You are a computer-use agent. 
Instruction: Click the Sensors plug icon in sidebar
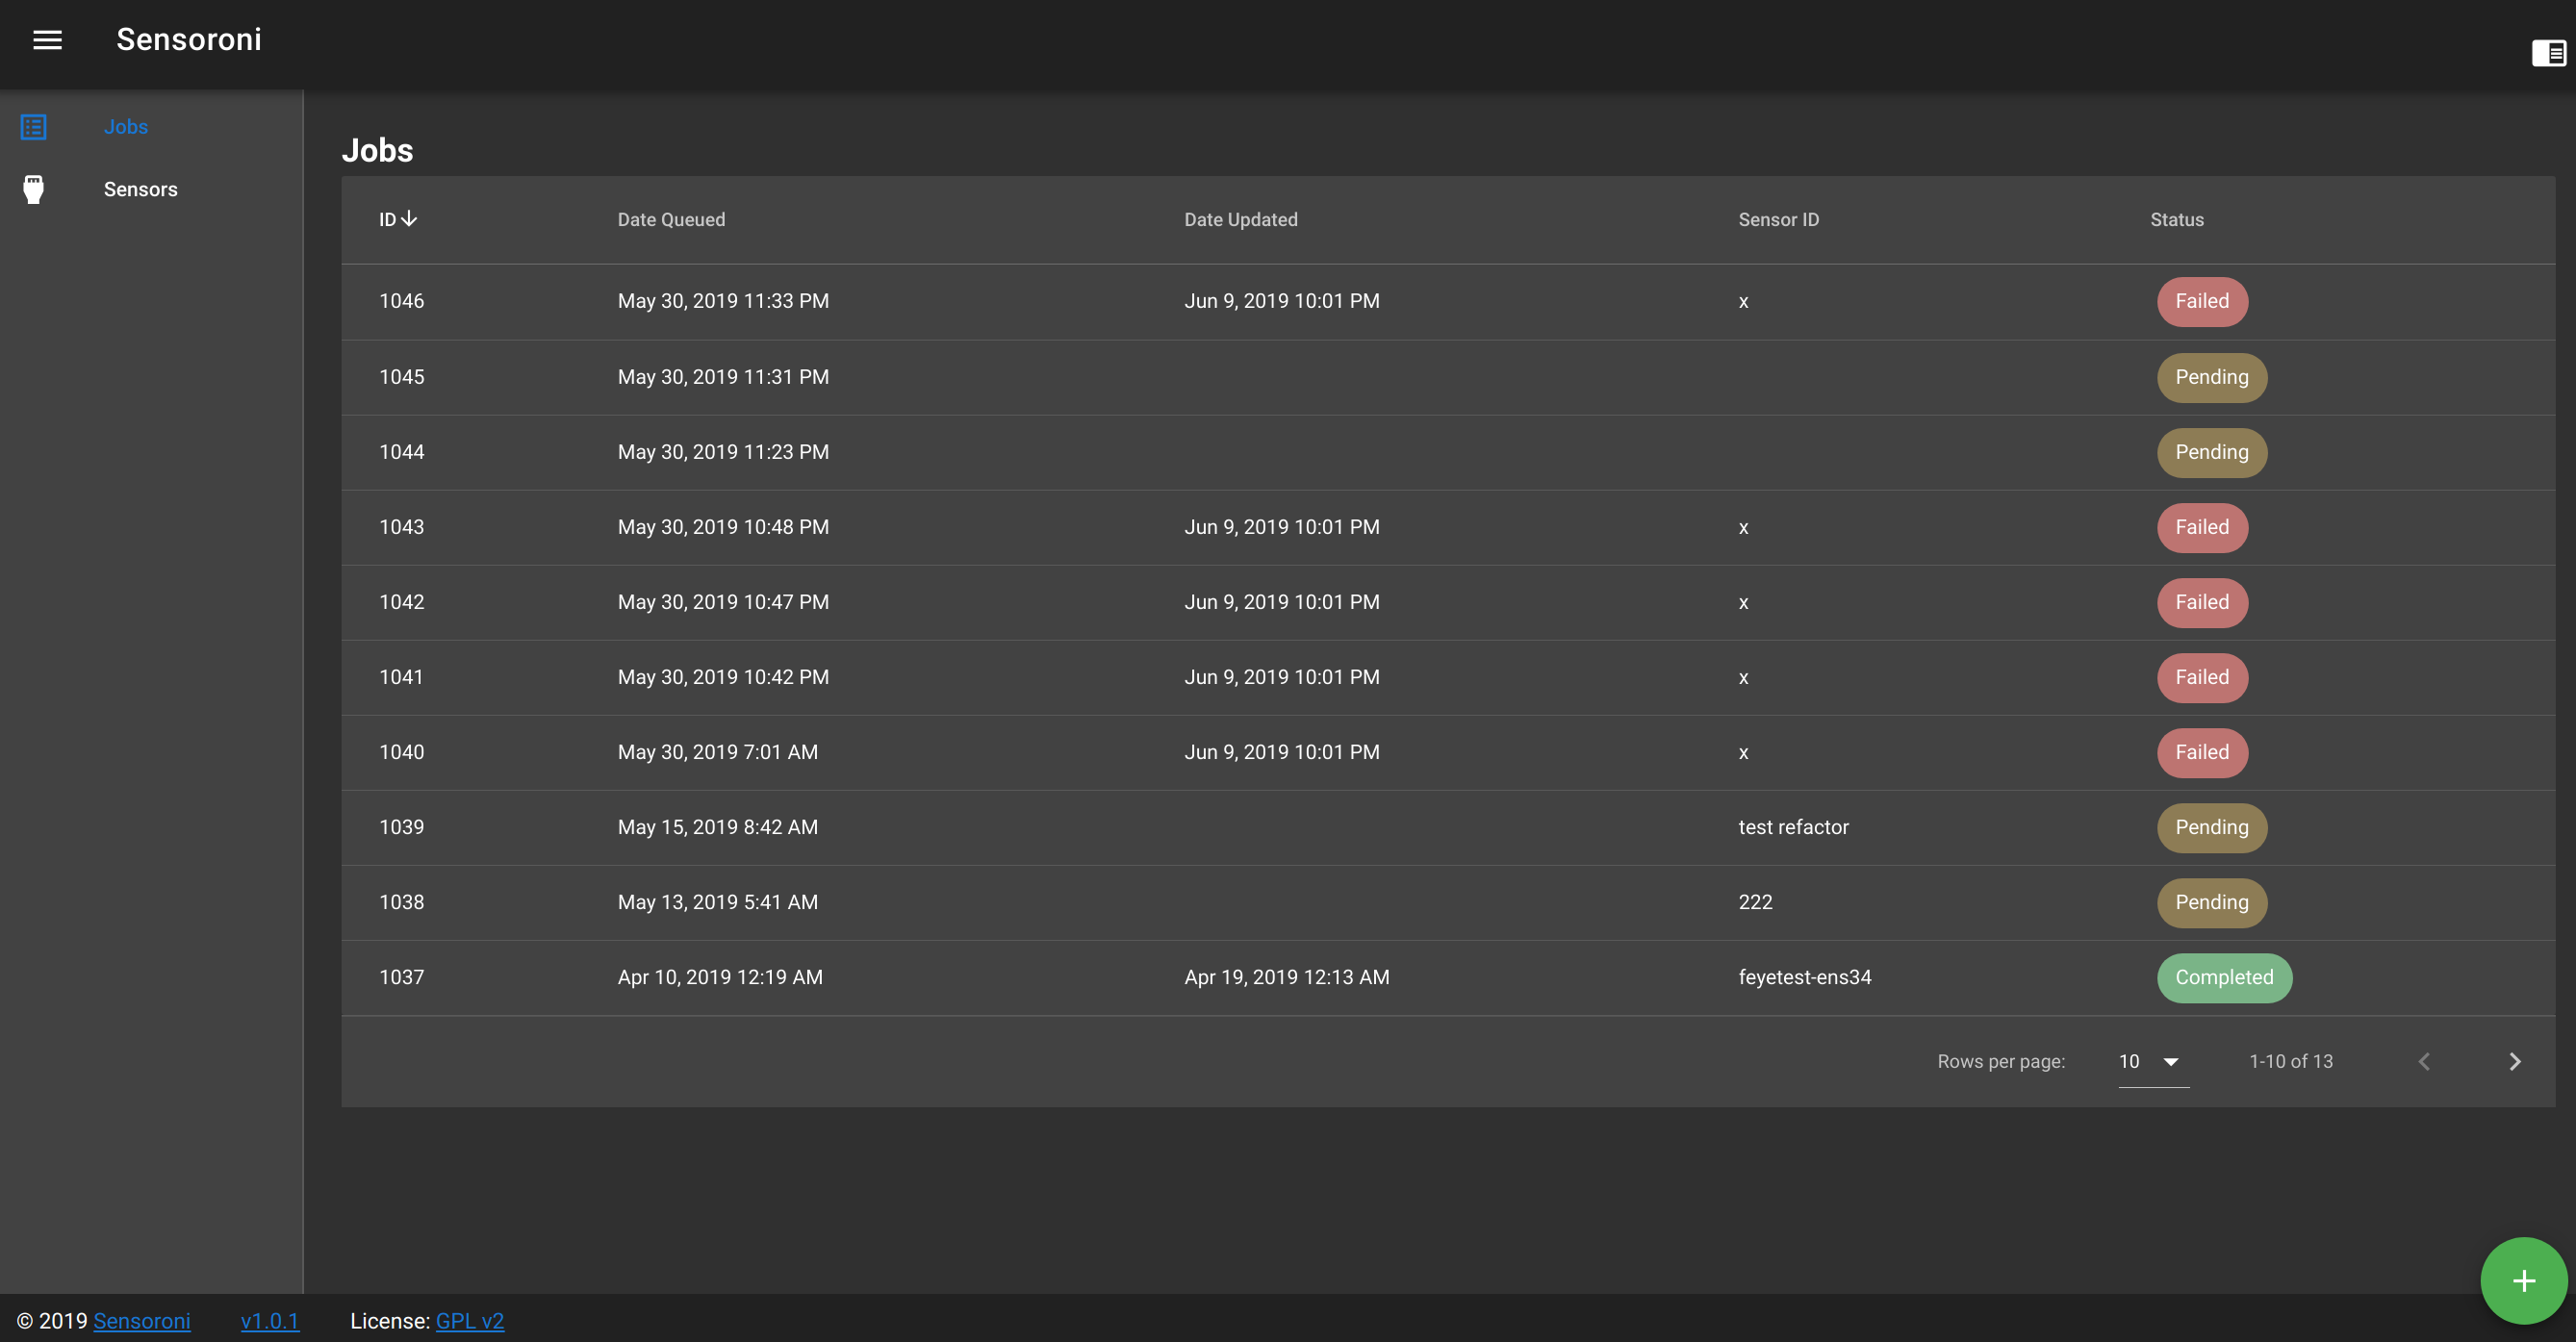point(34,189)
